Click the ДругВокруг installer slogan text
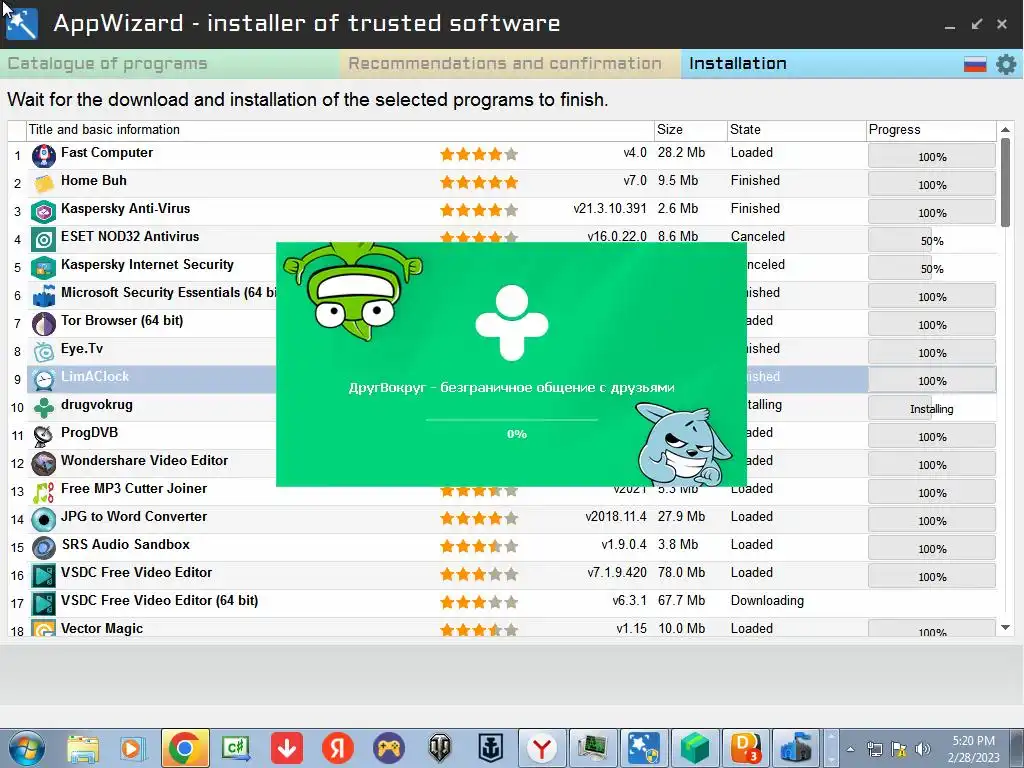 pyautogui.click(x=511, y=387)
